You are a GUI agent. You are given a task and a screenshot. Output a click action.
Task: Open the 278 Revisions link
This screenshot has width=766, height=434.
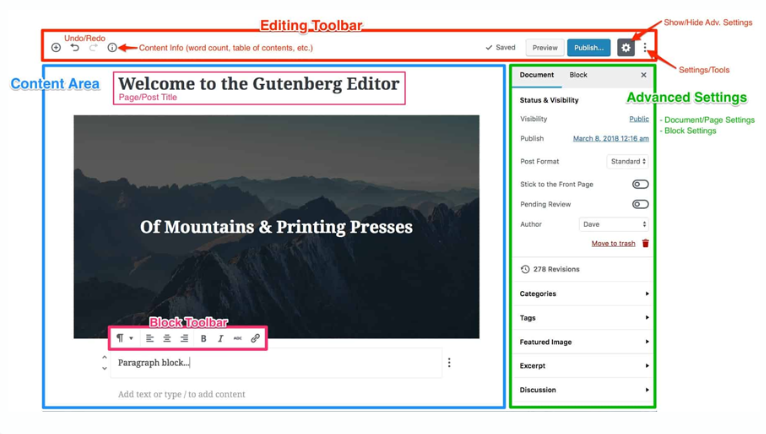pyautogui.click(x=556, y=269)
